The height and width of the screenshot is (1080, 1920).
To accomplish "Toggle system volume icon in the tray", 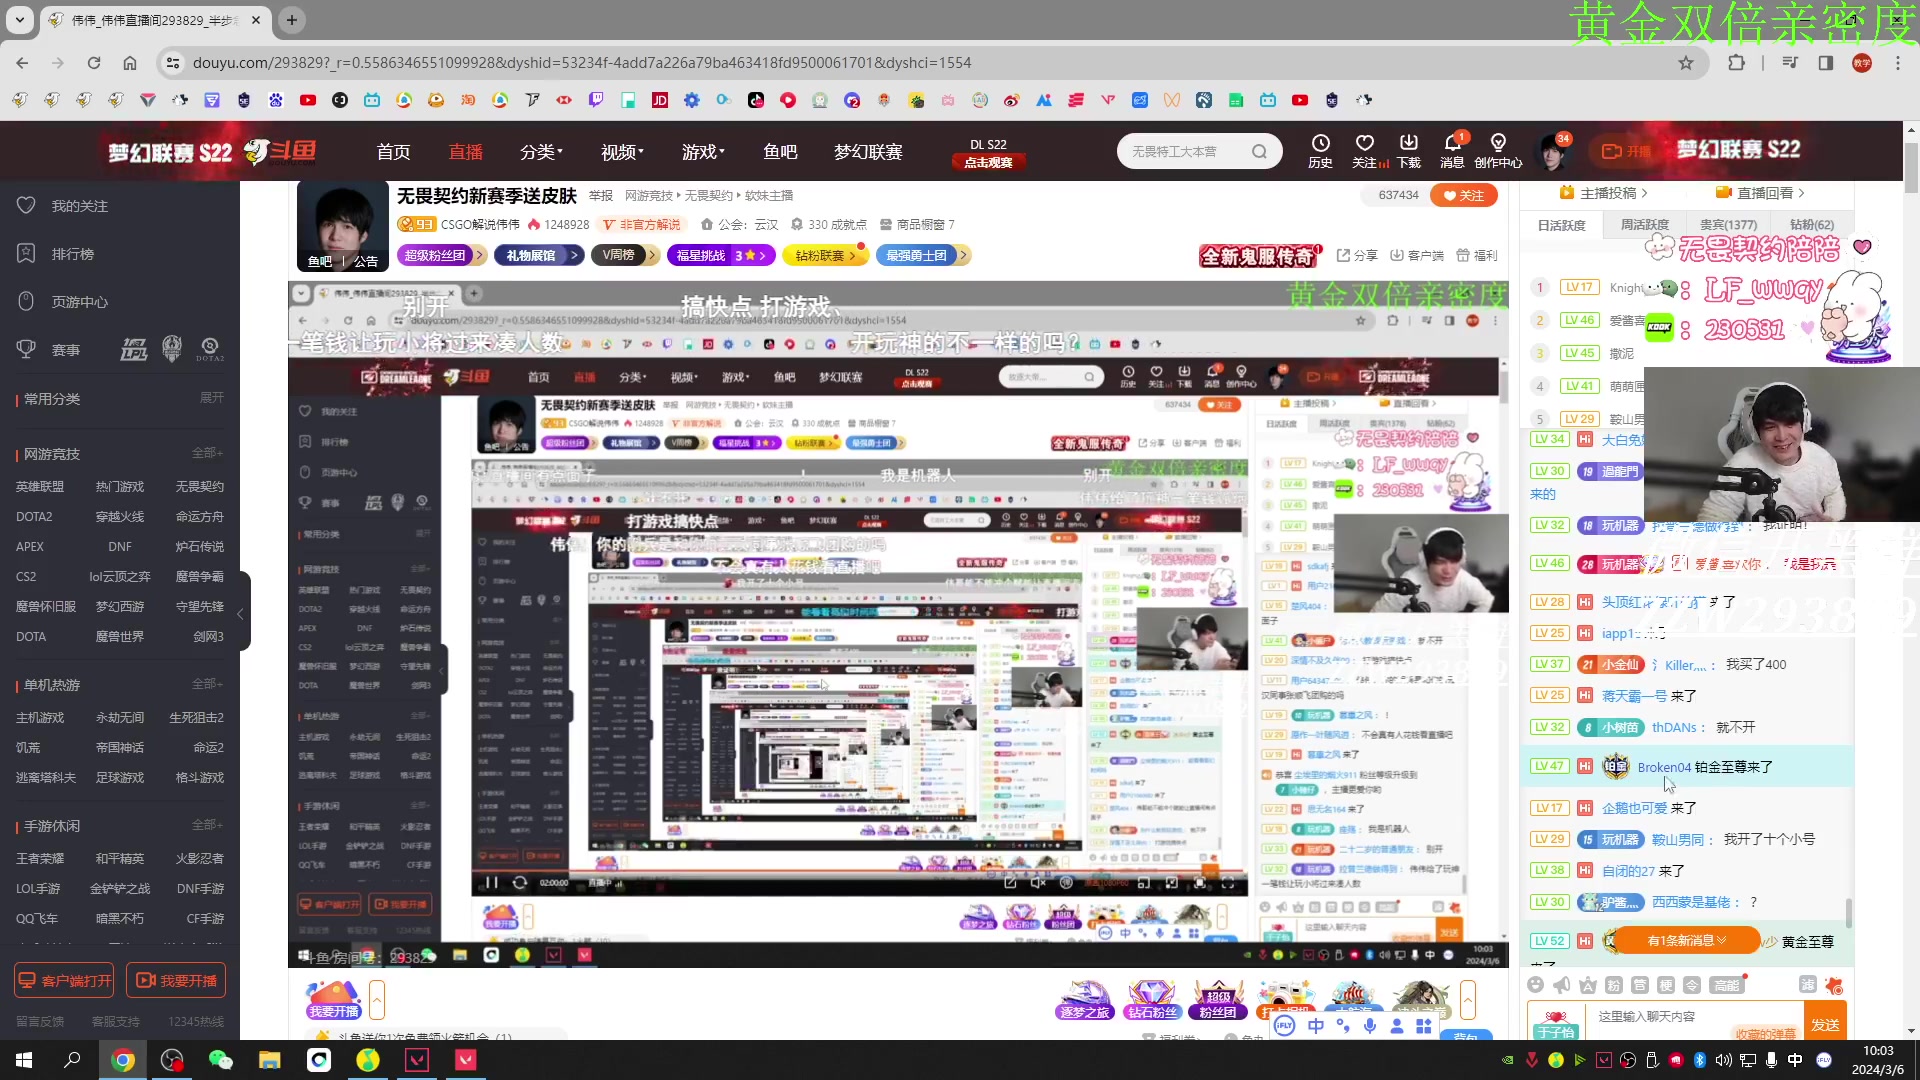I will [x=1723, y=1060].
